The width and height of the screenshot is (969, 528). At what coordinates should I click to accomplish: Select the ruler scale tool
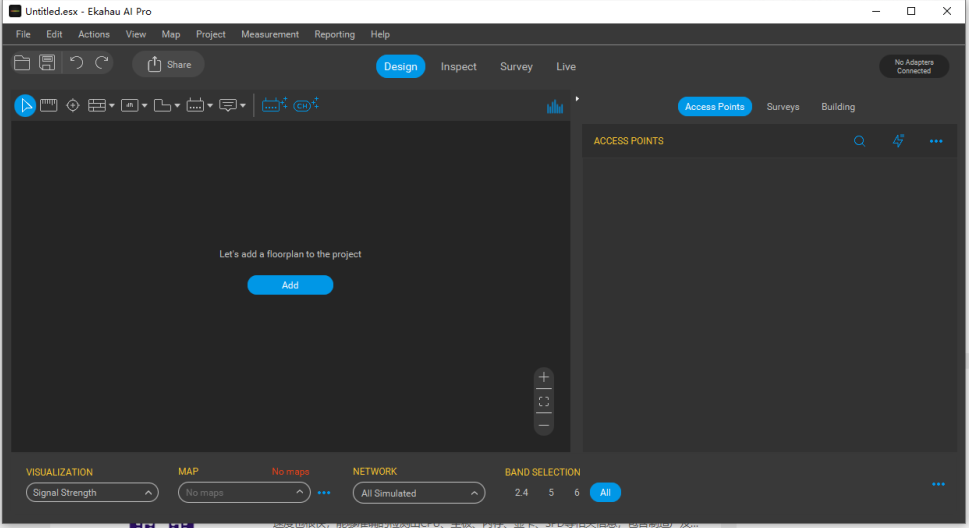[48, 105]
